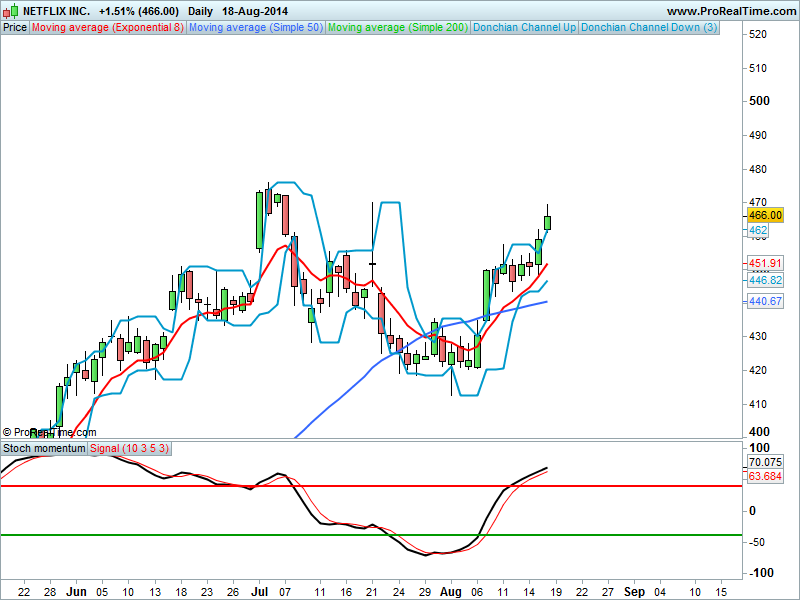Click the -50 oscillator axis label
The height and width of the screenshot is (600, 800).
tap(757, 542)
